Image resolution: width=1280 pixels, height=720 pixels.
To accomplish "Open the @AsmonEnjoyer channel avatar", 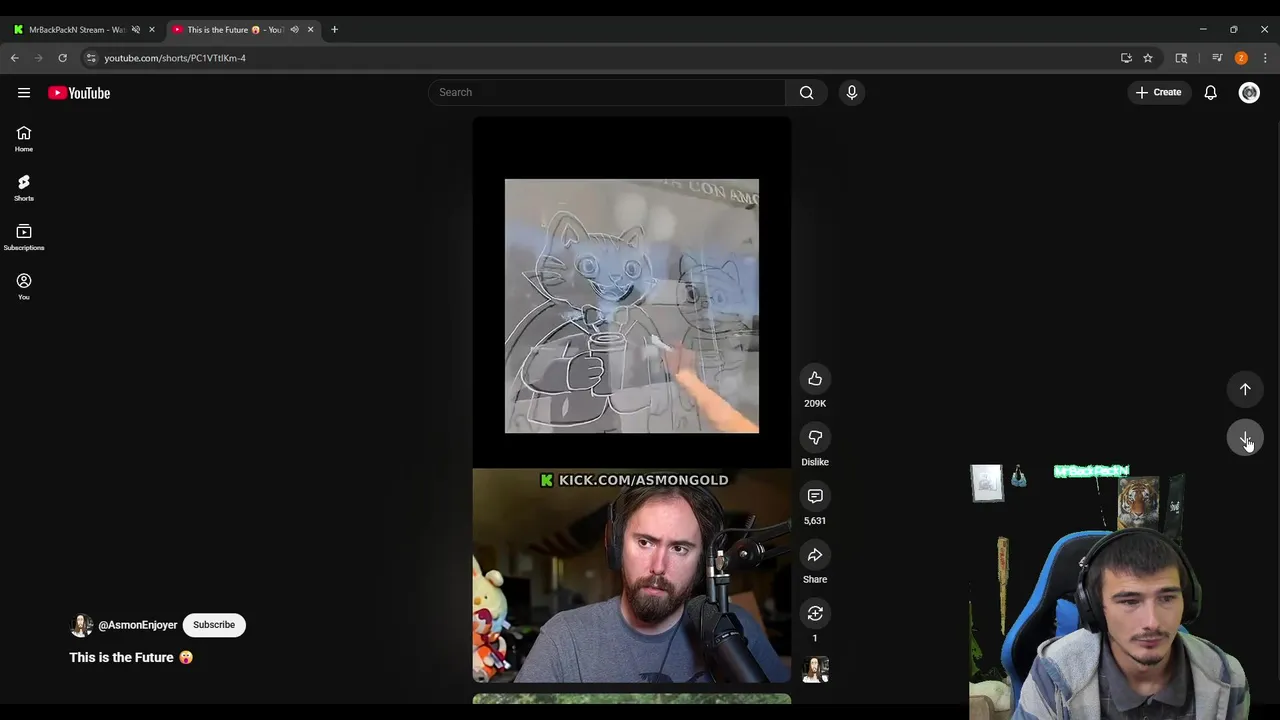I will point(81,625).
